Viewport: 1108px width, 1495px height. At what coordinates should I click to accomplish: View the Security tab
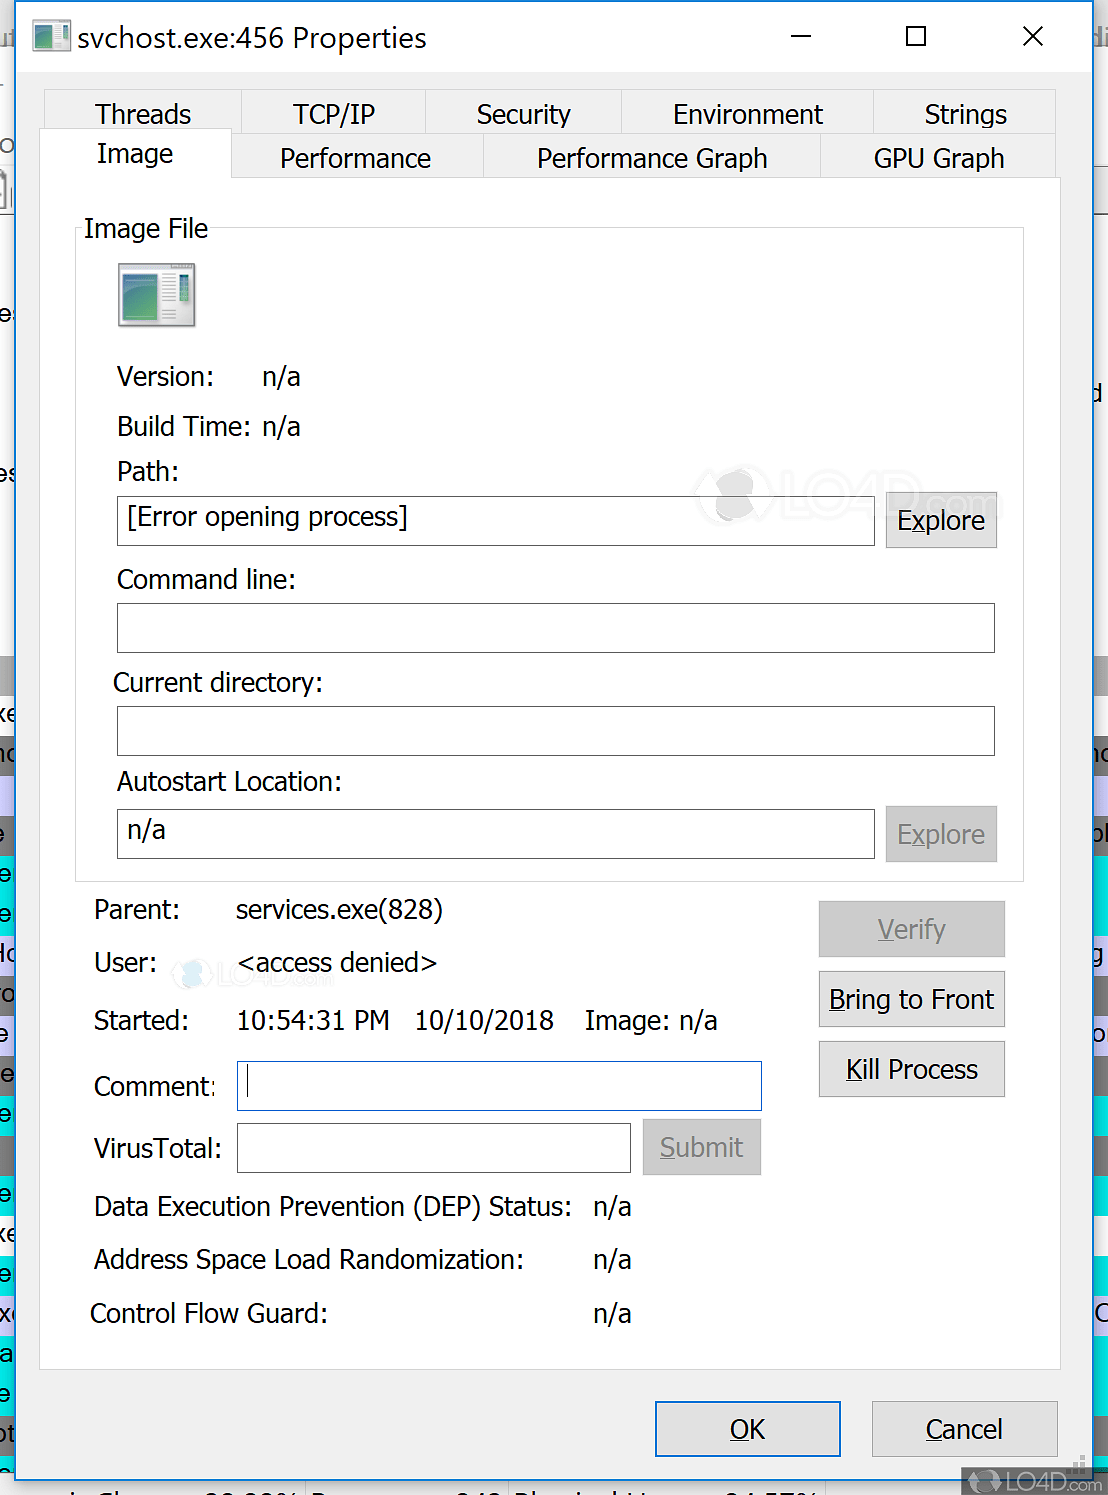tap(523, 113)
